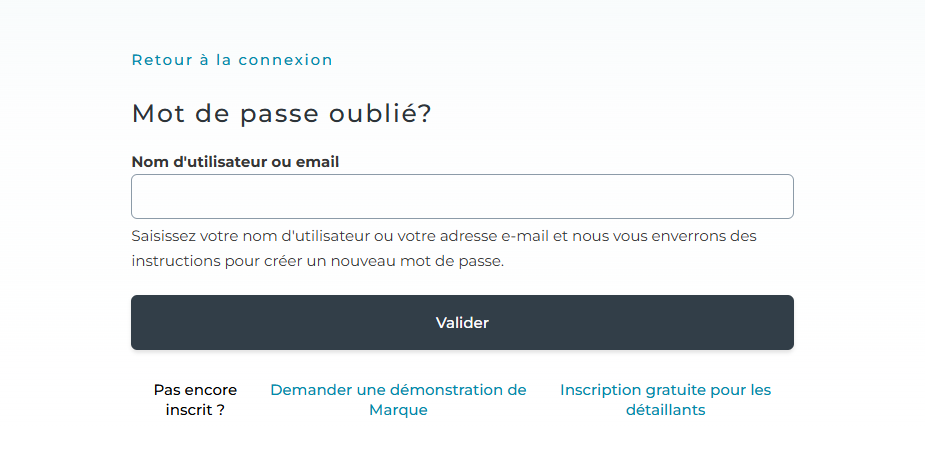Click the username or email input field
This screenshot has height=470, width=925.
point(462,197)
